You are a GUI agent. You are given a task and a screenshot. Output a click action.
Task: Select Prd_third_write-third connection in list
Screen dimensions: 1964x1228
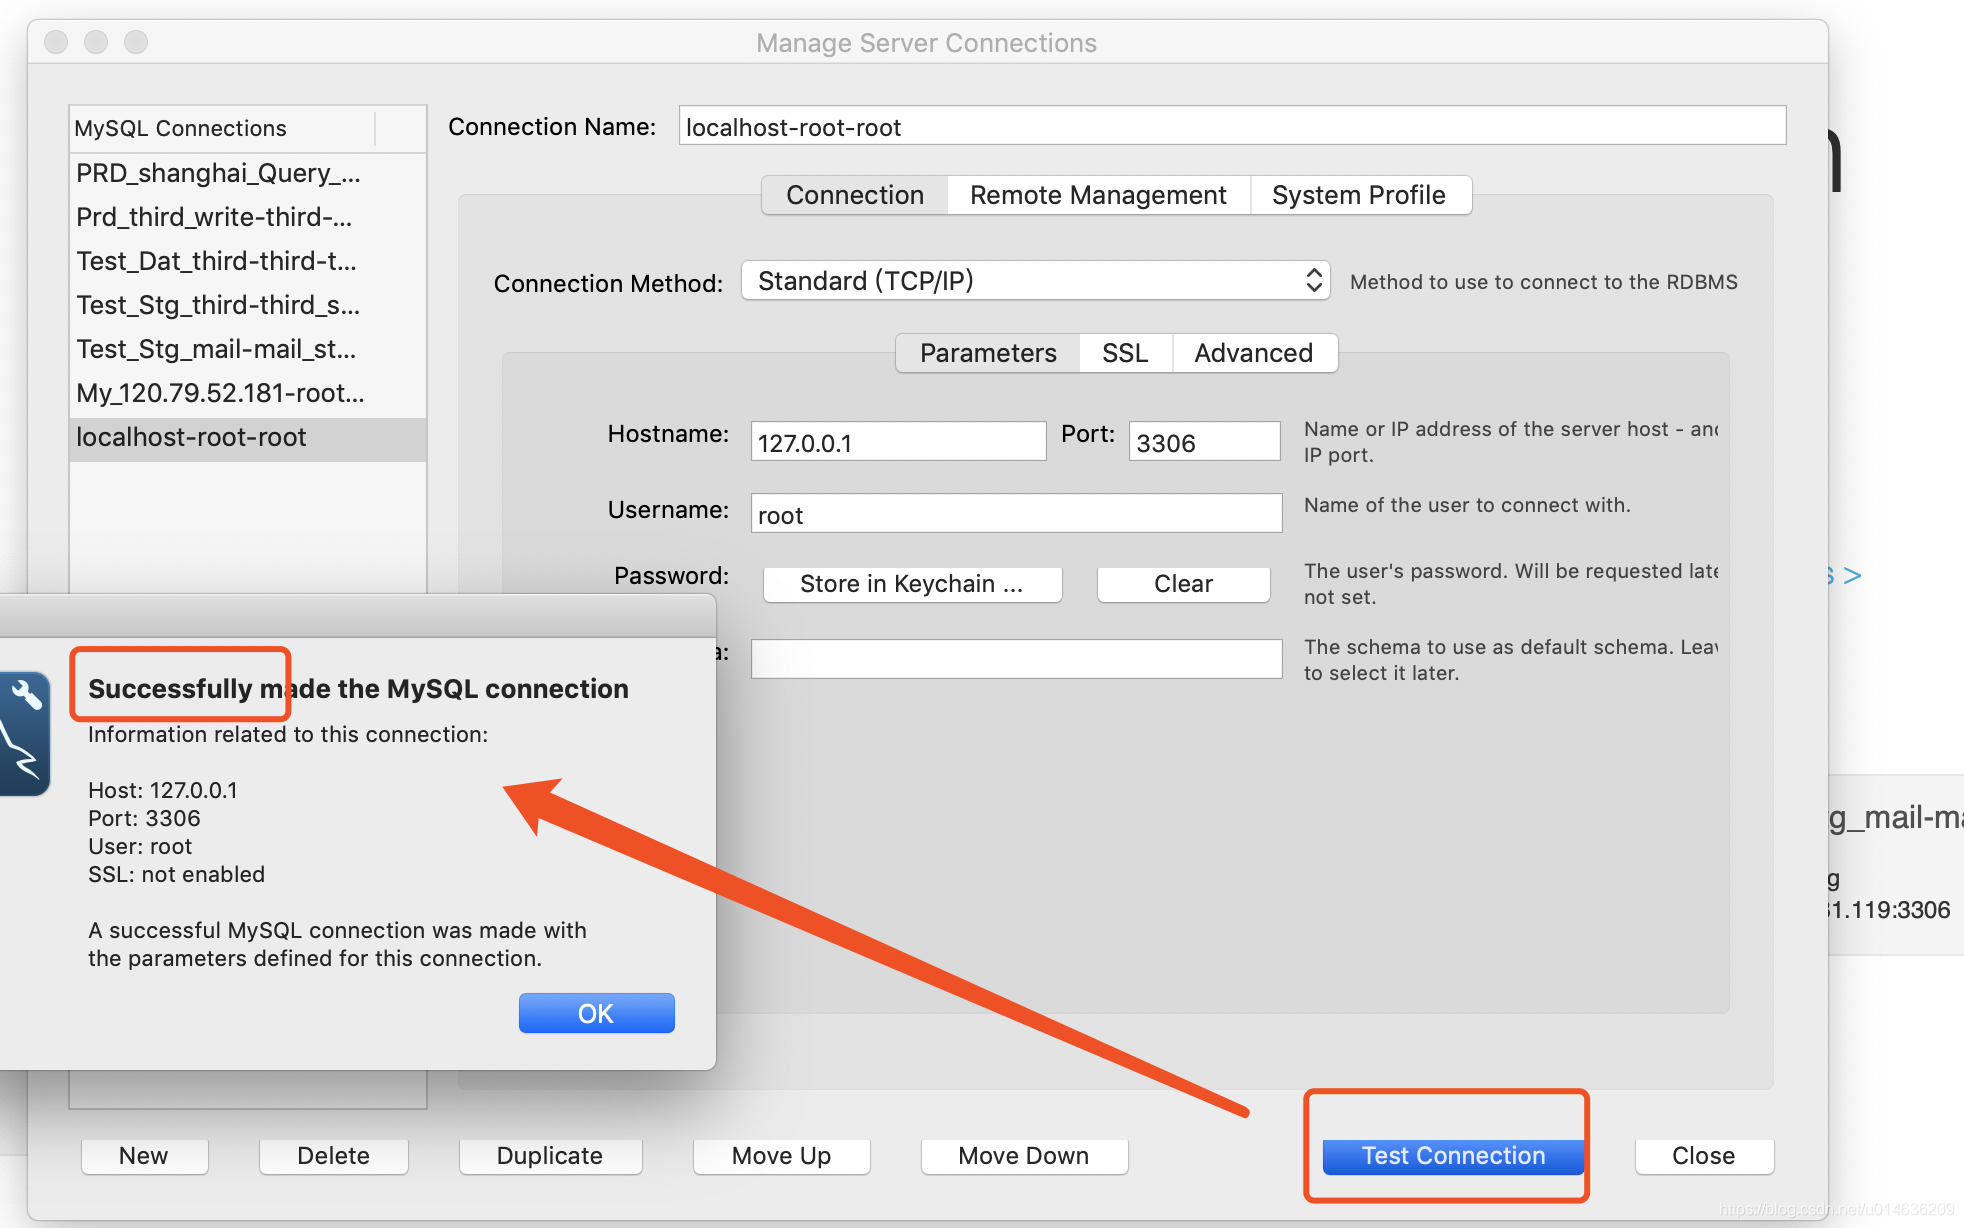pyautogui.click(x=248, y=217)
